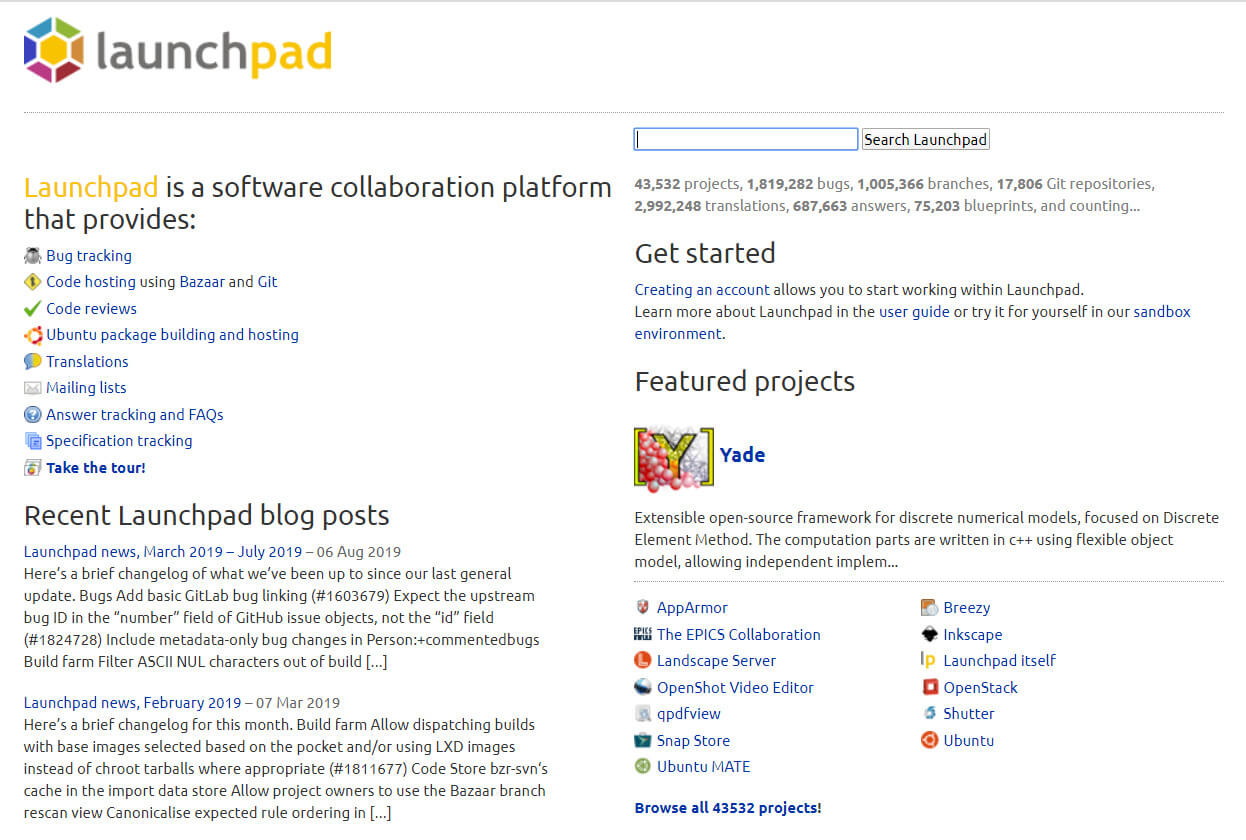Click the Snap Store icon
1246x840 pixels.
[x=643, y=741]
